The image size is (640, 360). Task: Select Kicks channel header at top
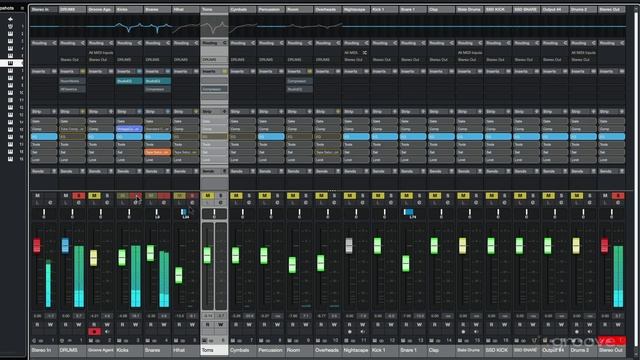pos(129,9)
